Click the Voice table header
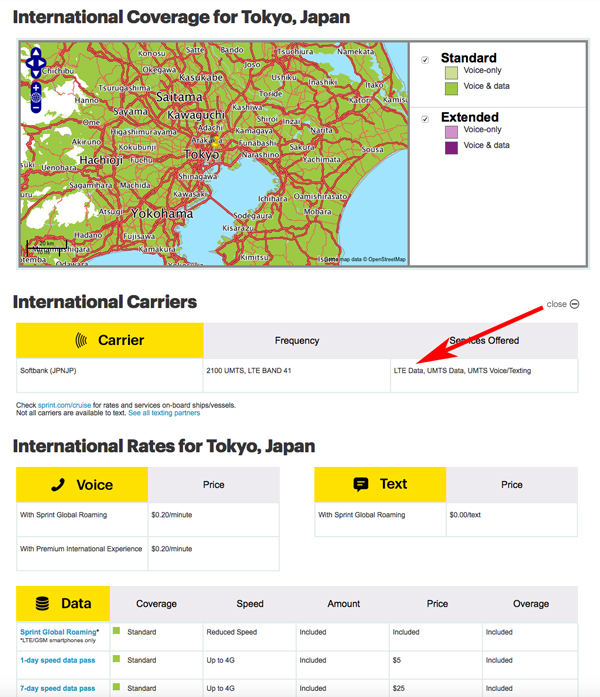600x697 pixels. coord(82,485)
